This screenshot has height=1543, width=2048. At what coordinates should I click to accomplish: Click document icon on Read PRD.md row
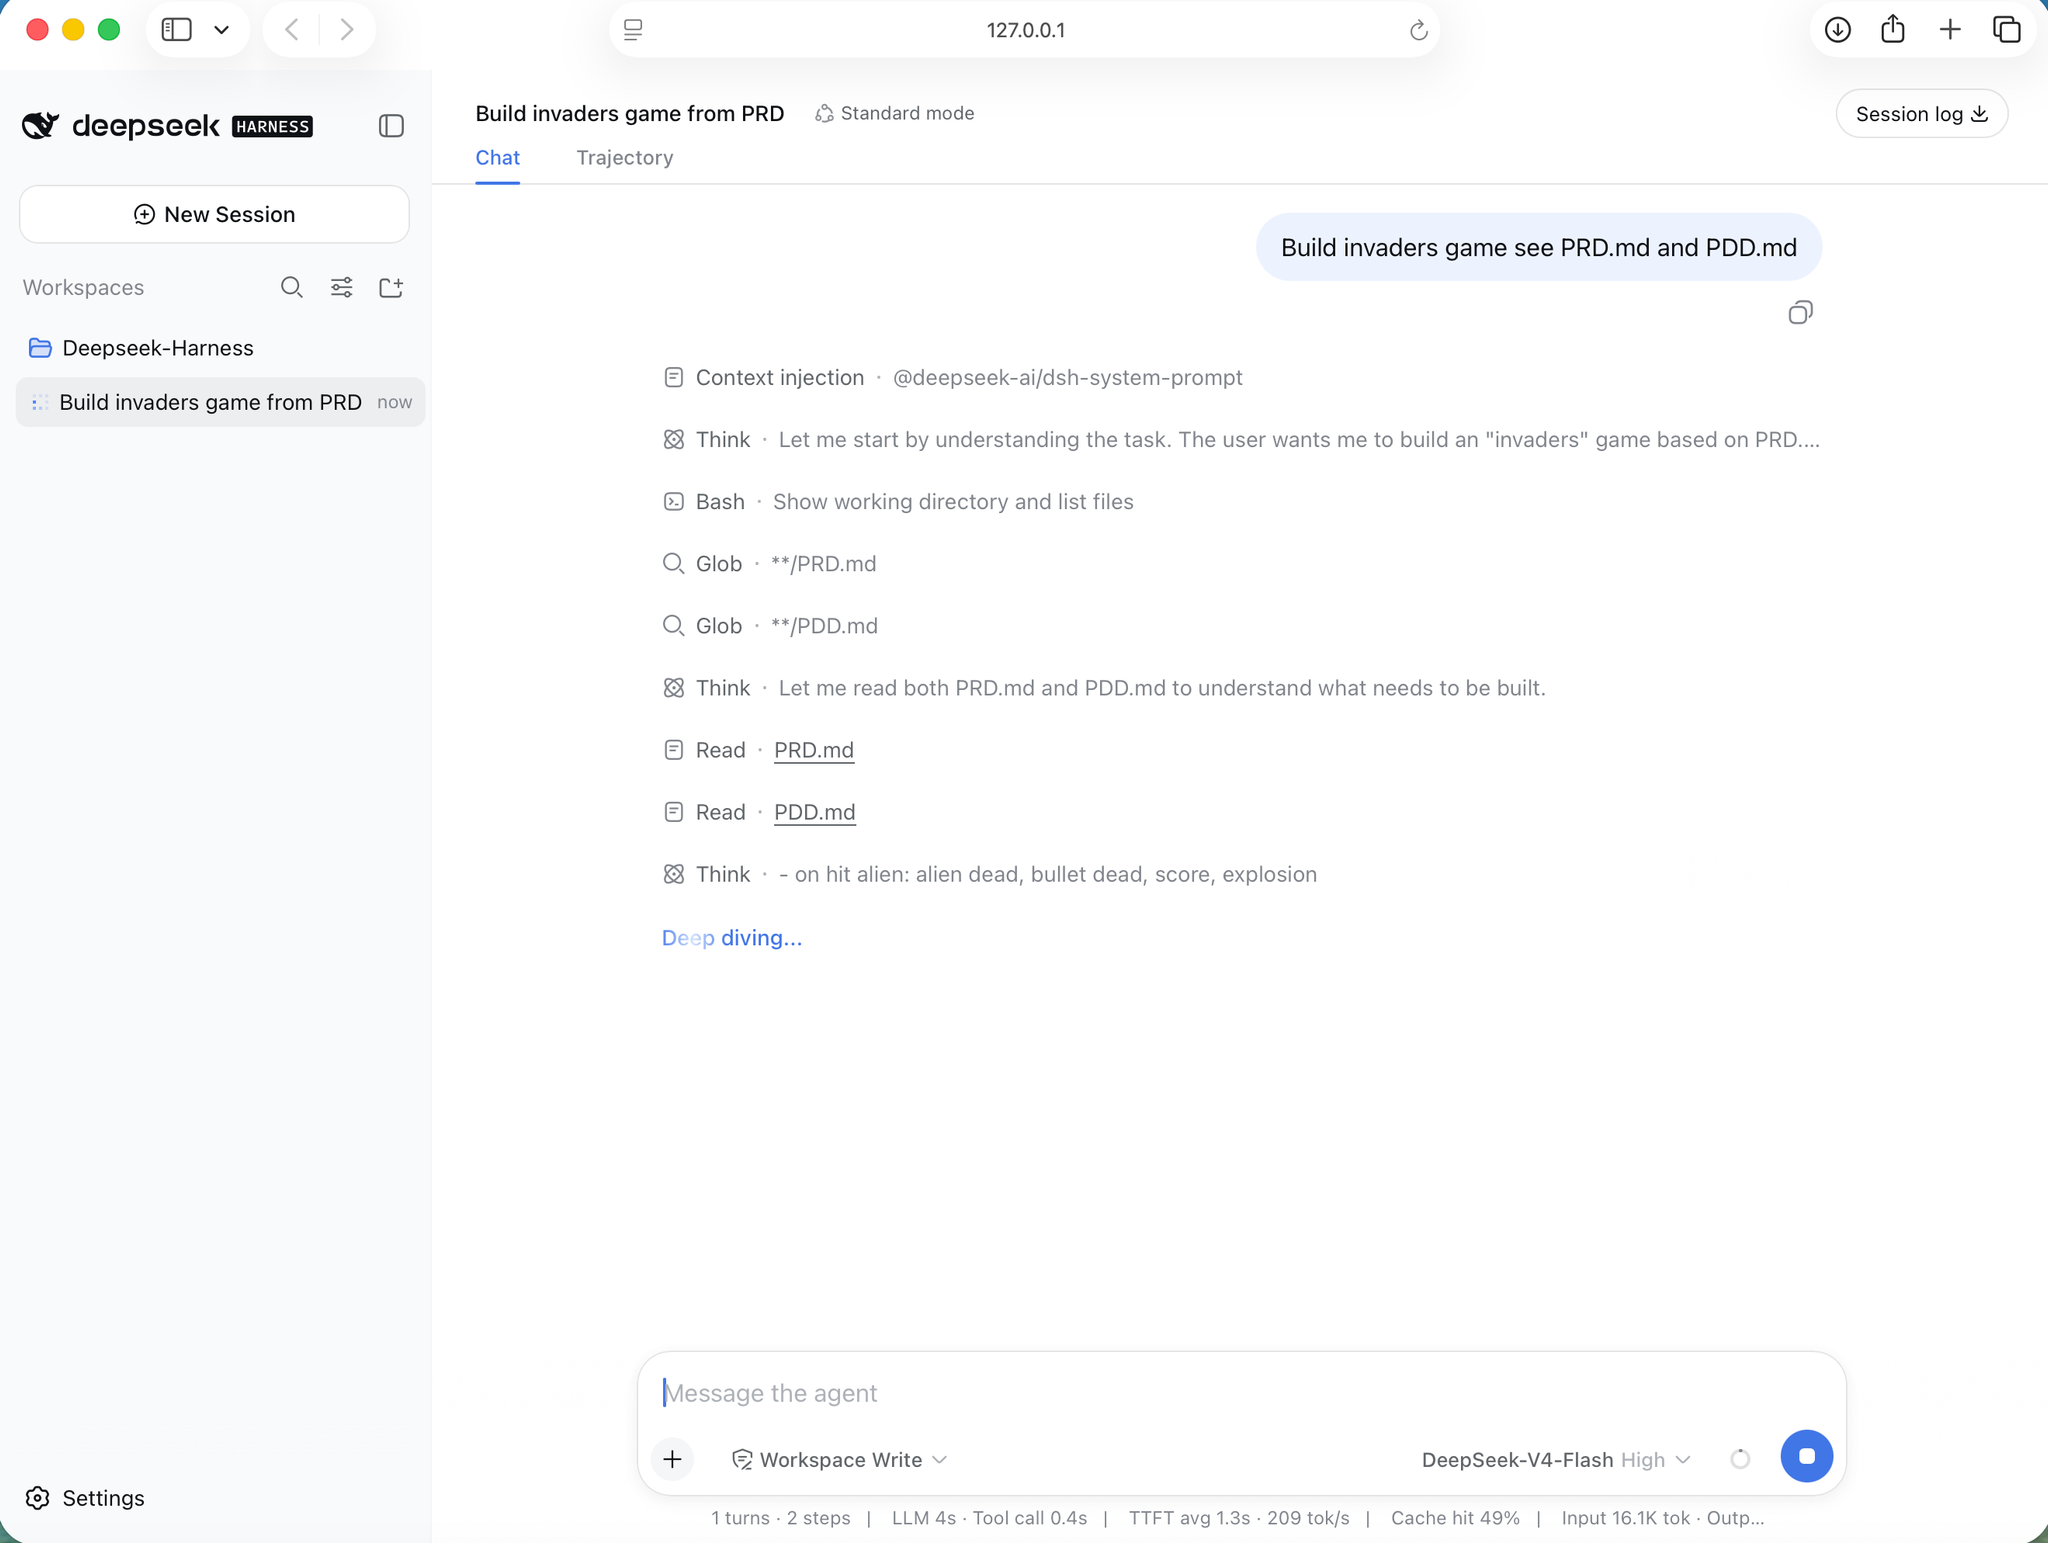pos(674,750)
